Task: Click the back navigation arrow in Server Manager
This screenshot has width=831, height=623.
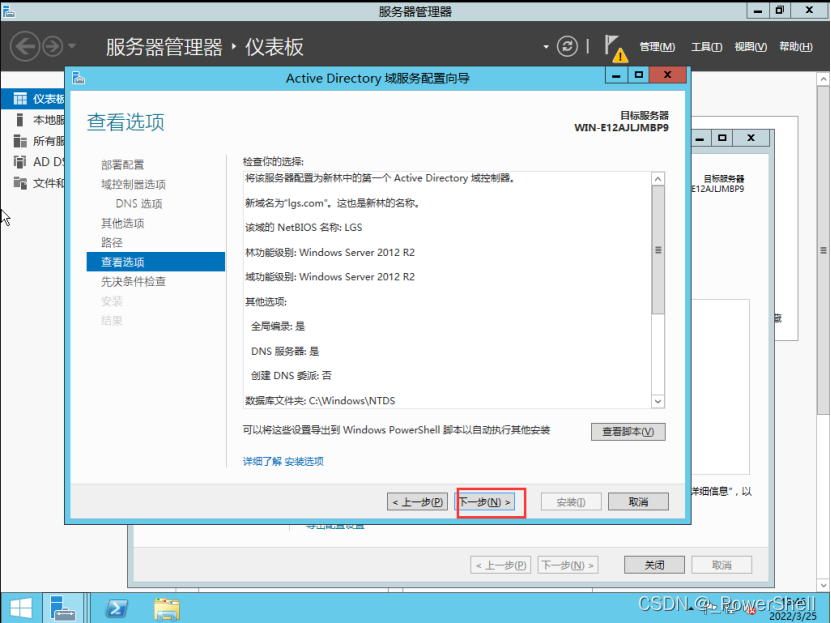Action: [x=25, y=47]
